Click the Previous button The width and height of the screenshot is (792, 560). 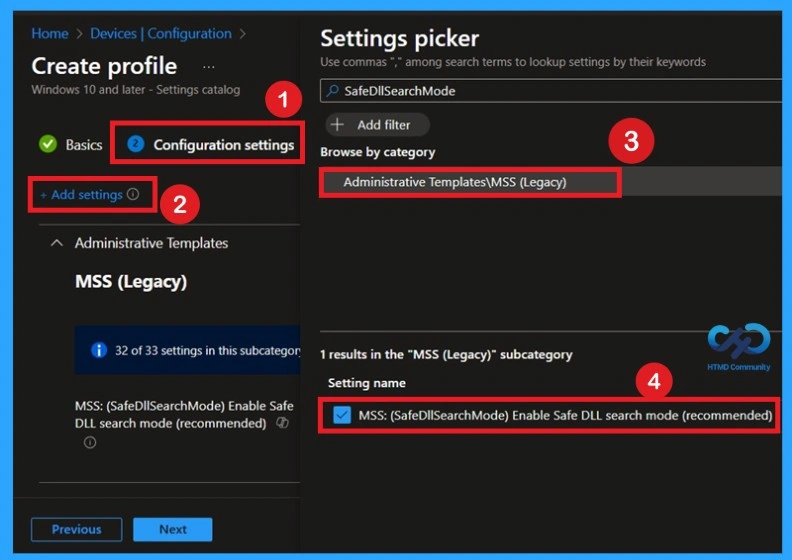76,529
